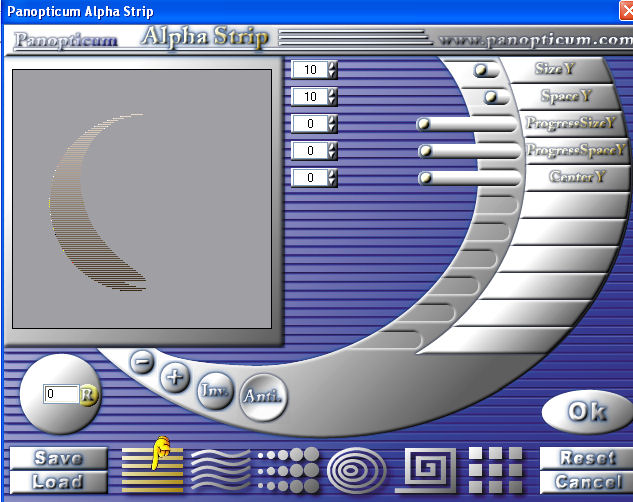Click the Space Y spinner arrows

point(332,97)
